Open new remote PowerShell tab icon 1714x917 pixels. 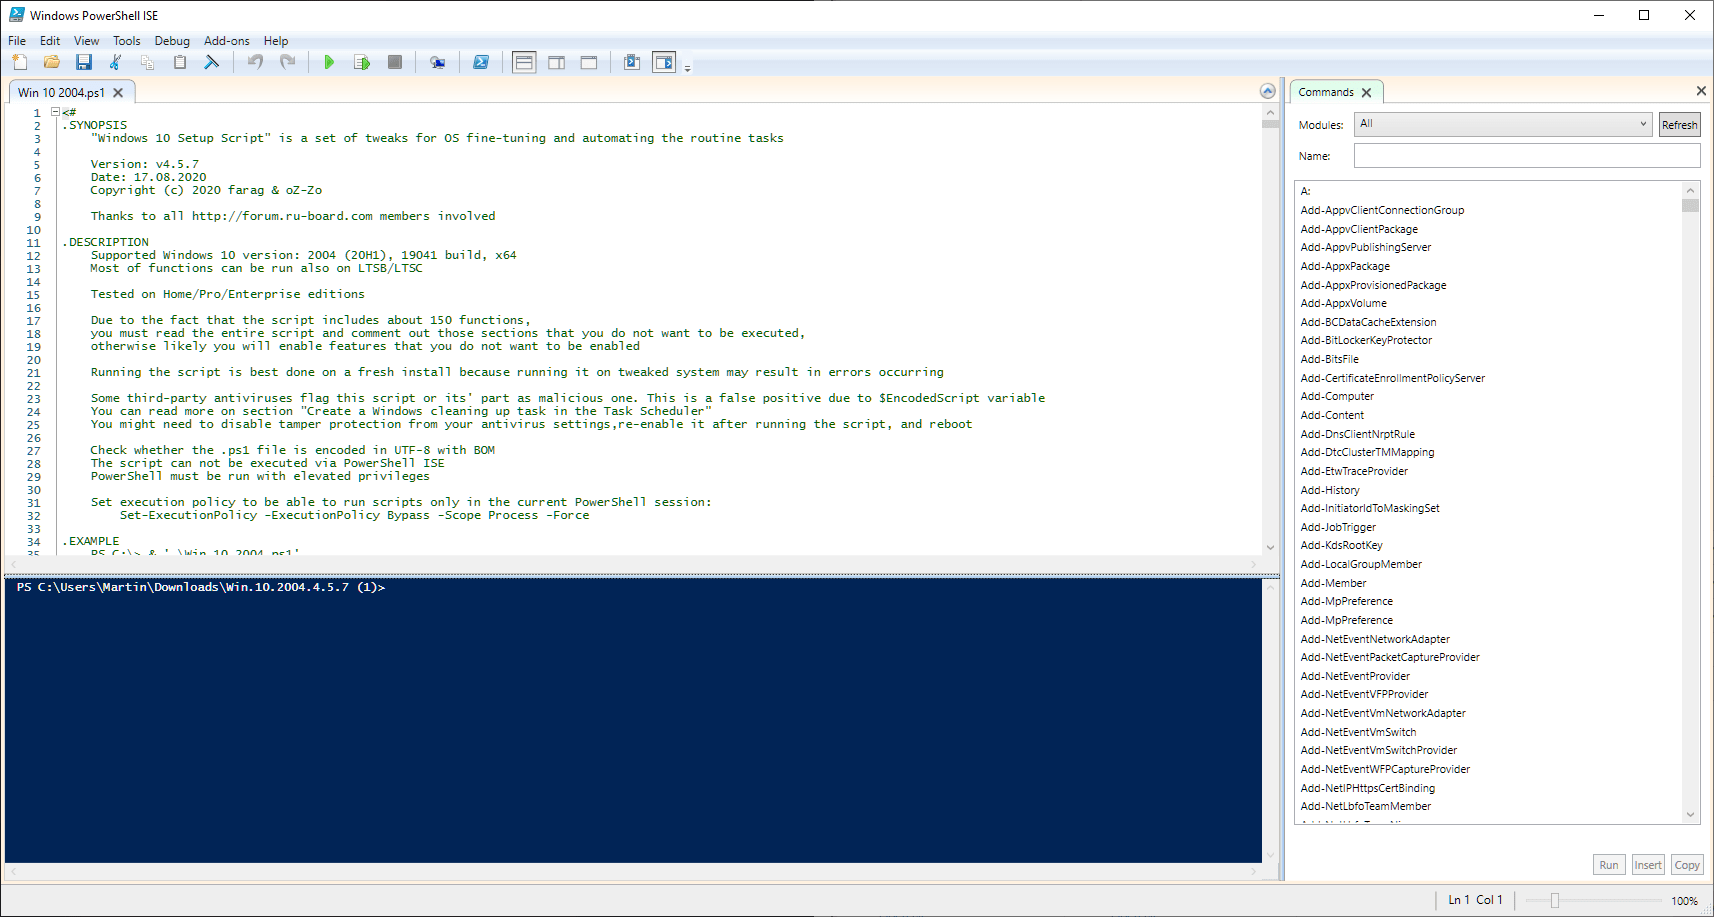pos(438,62)
